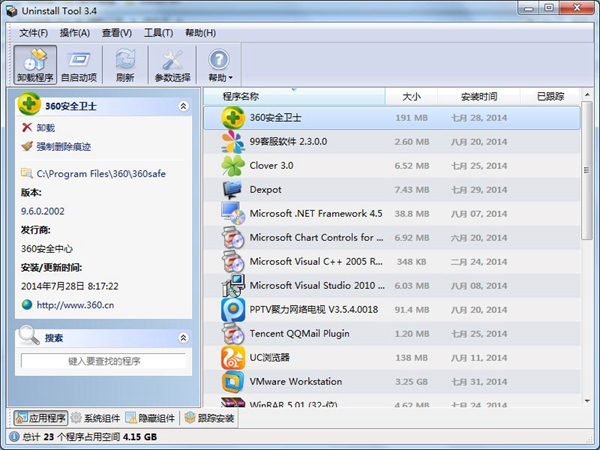Select the PPTV聚力网络电视 icon
600x450 pixels.
(x=233, y=310)
